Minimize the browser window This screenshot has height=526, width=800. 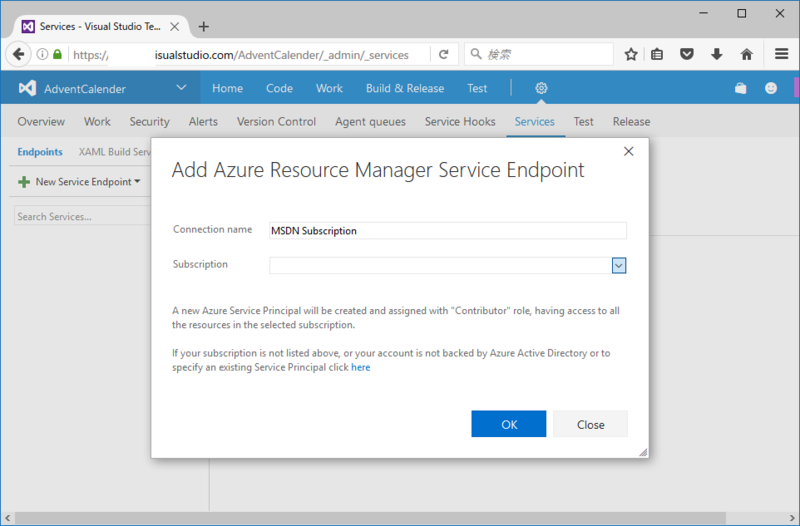pos(704,14)
